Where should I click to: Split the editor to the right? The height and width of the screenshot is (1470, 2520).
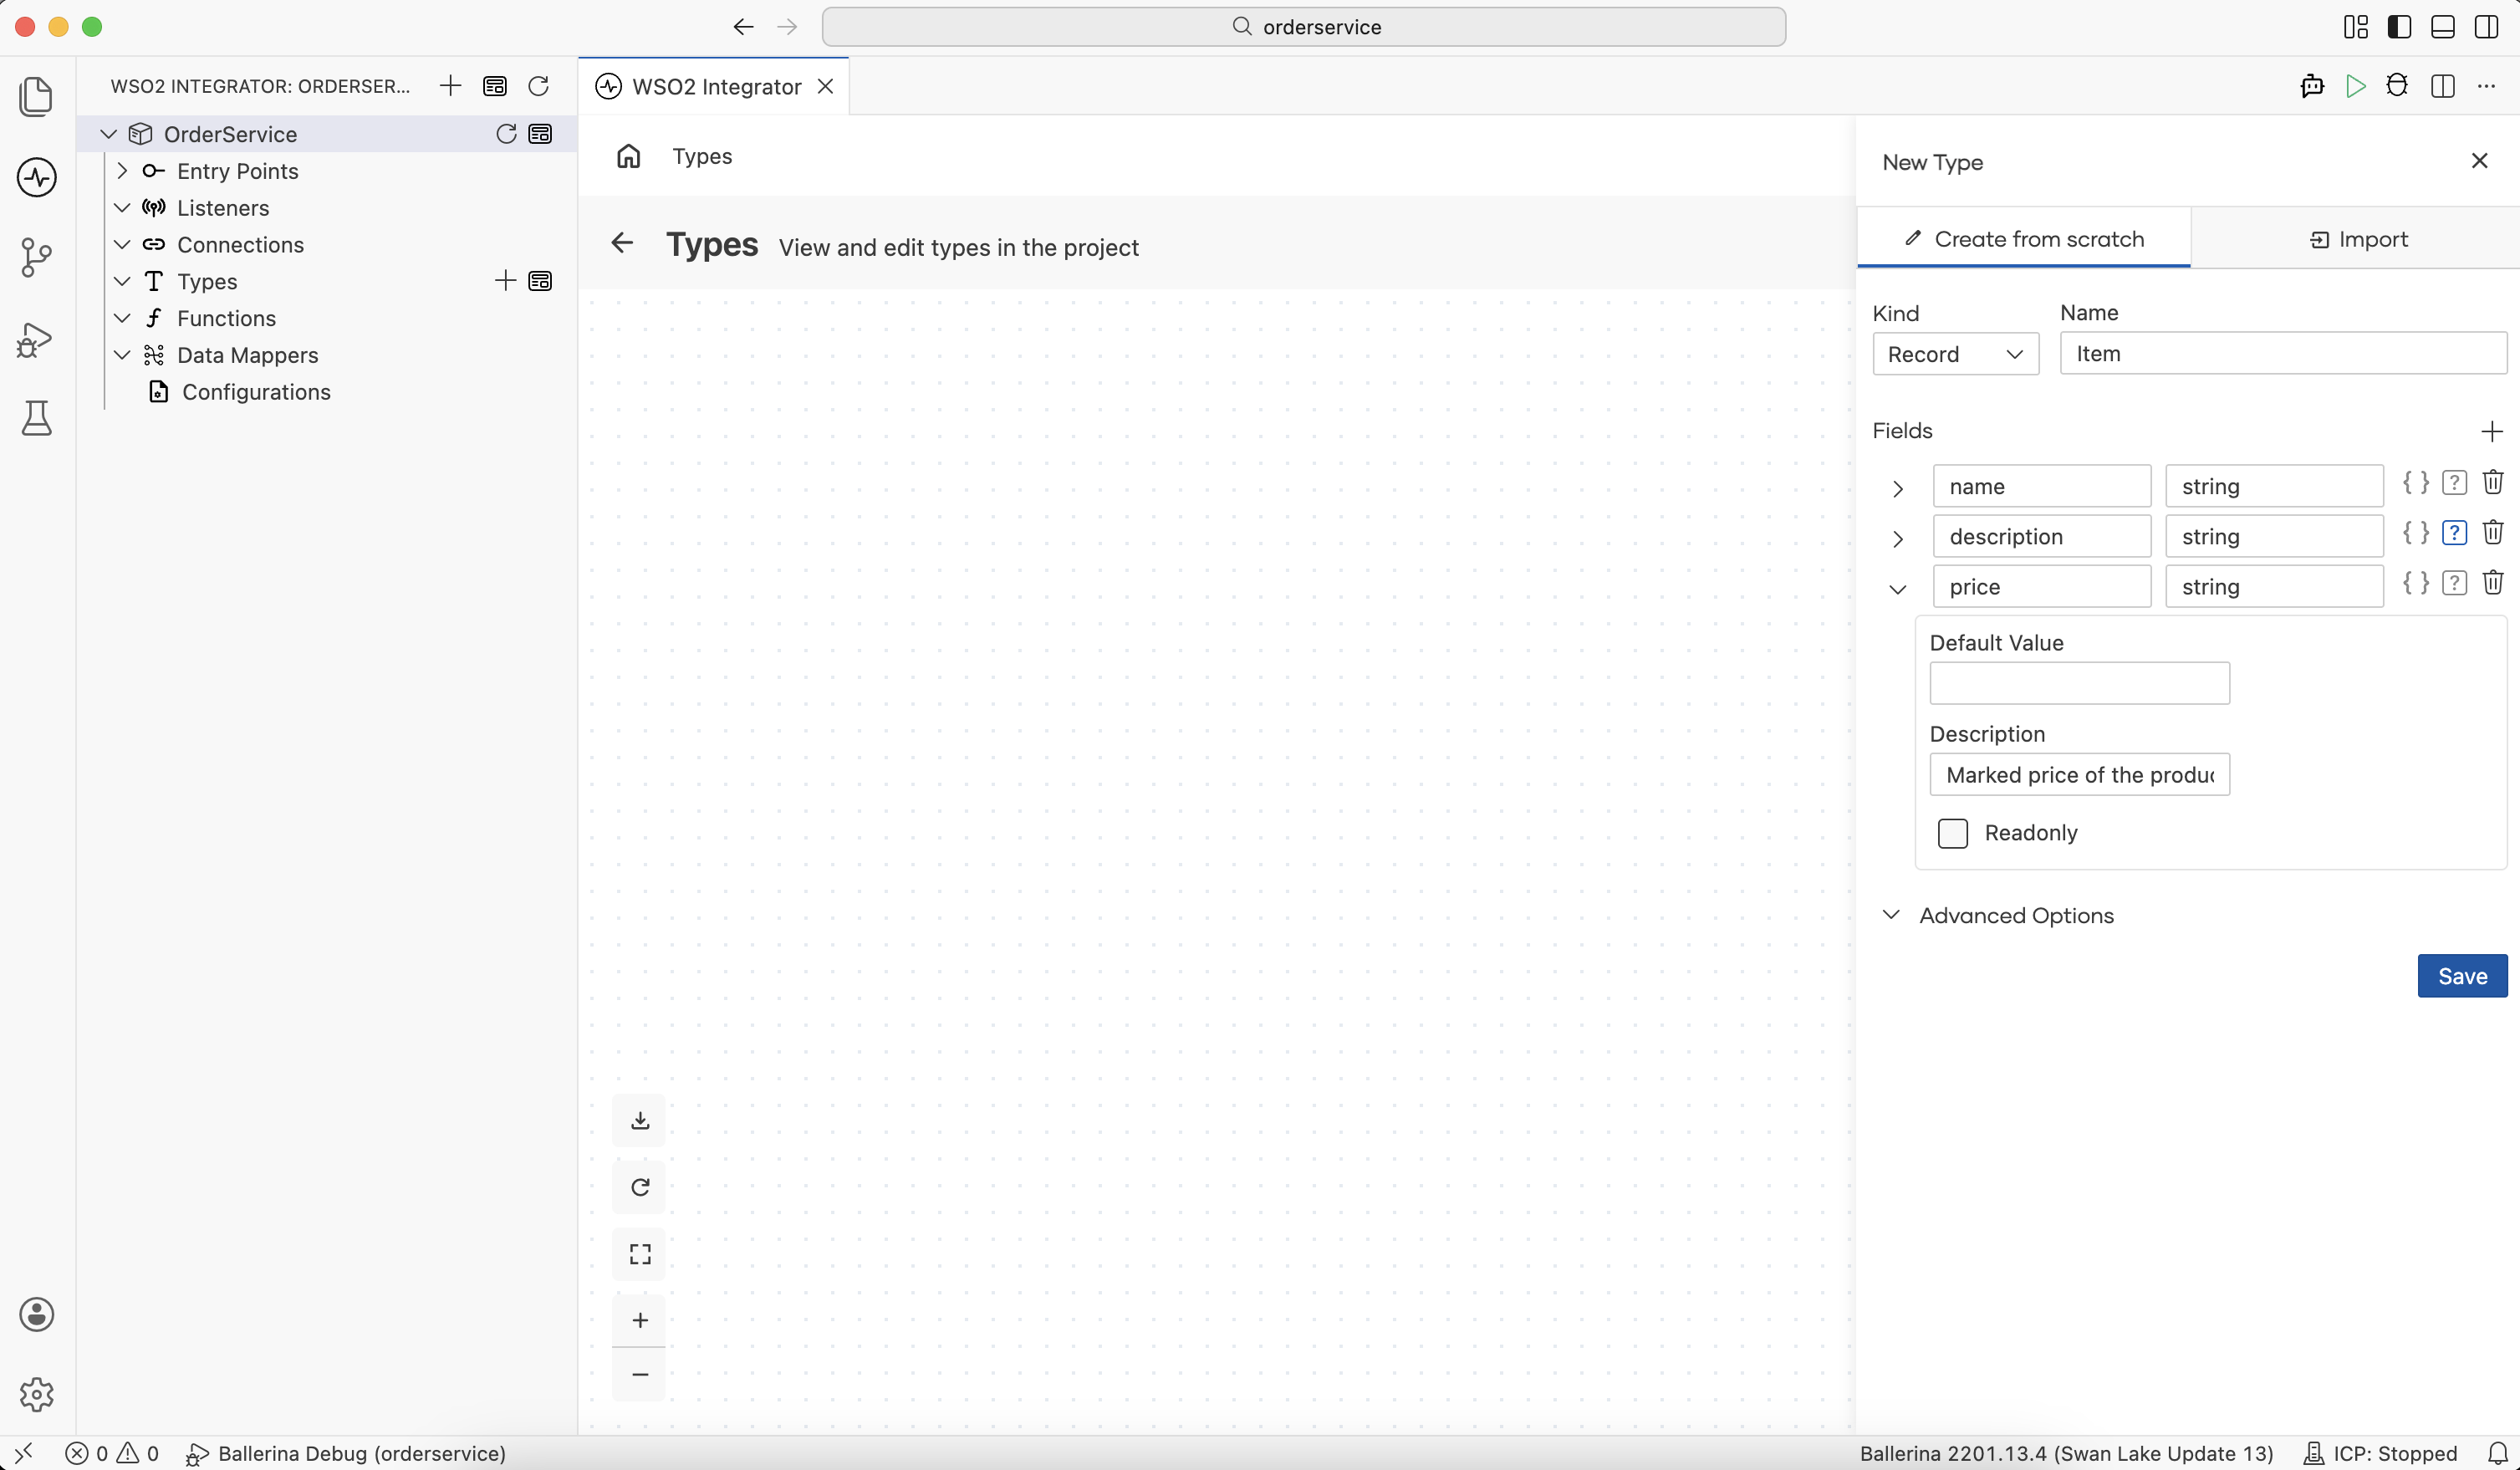point(2442,86)
